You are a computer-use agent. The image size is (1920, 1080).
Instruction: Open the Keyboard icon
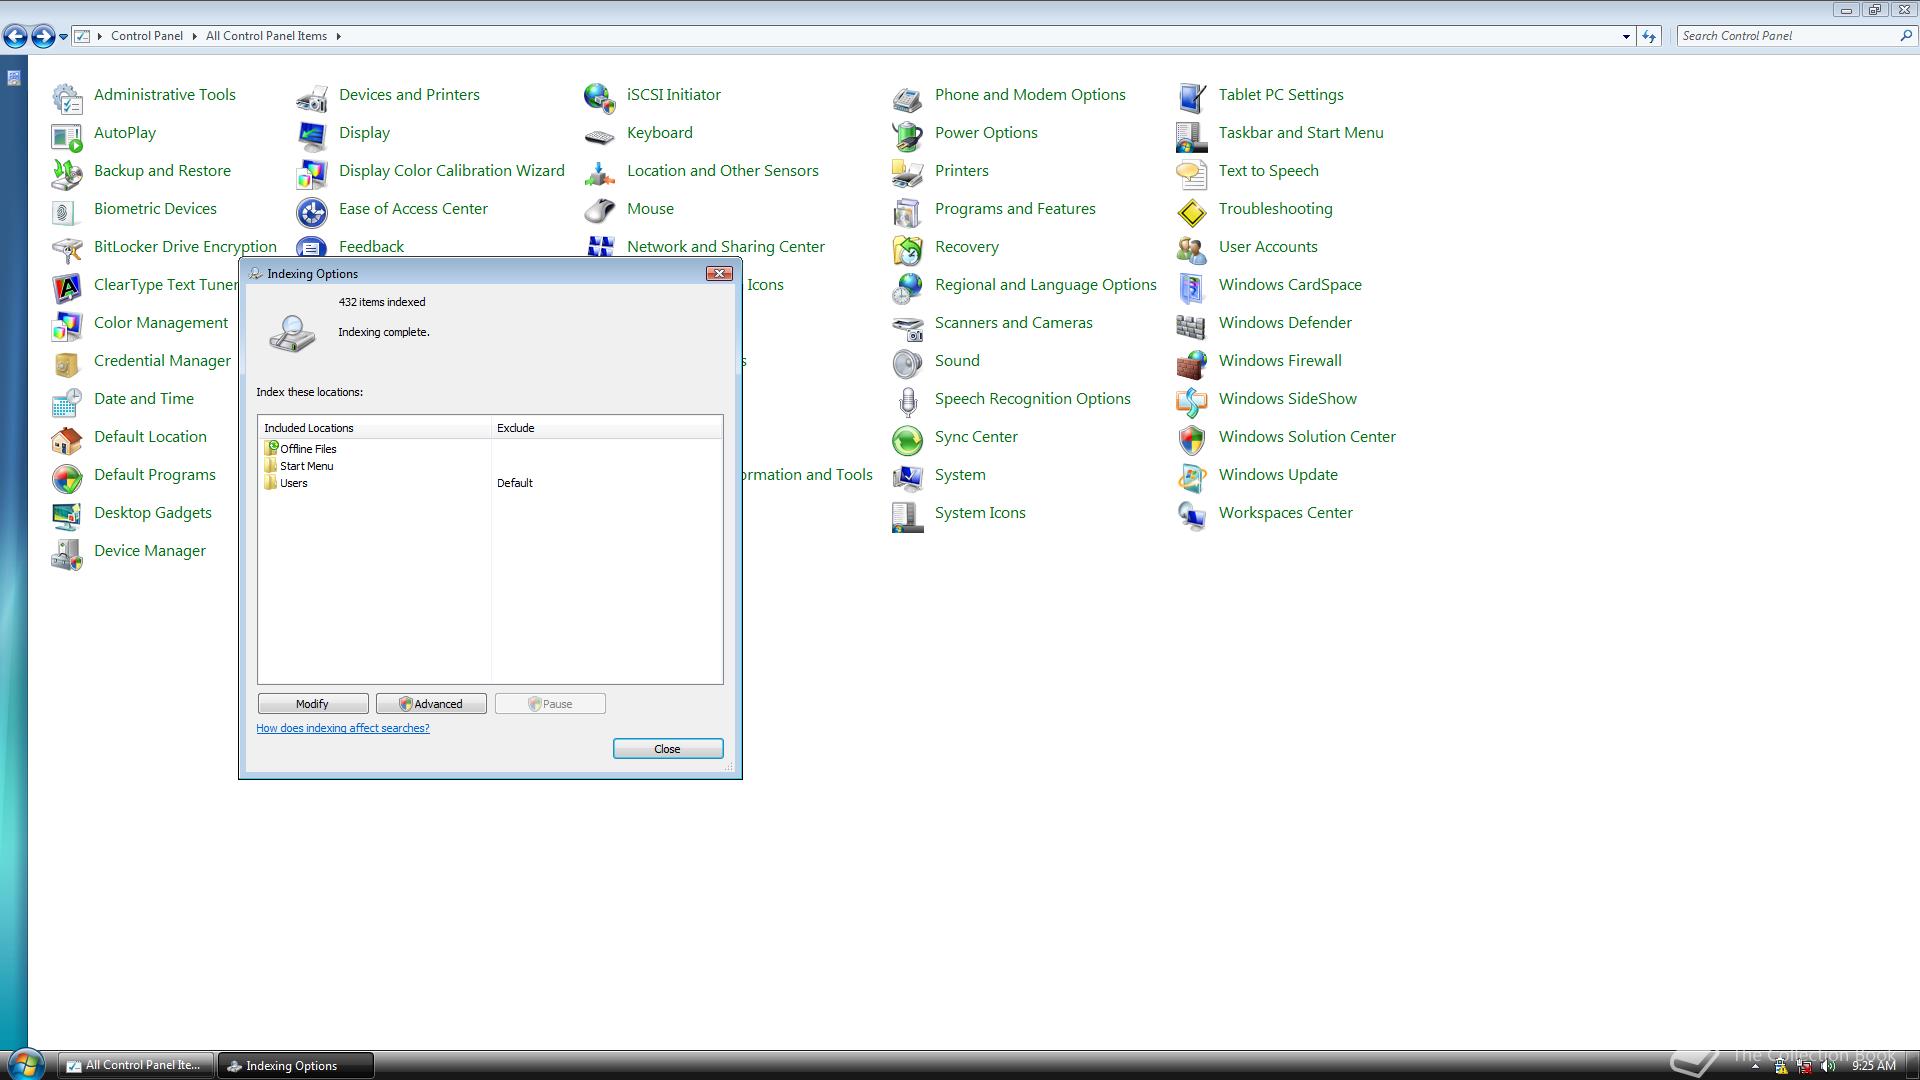(x=600, y=136)
